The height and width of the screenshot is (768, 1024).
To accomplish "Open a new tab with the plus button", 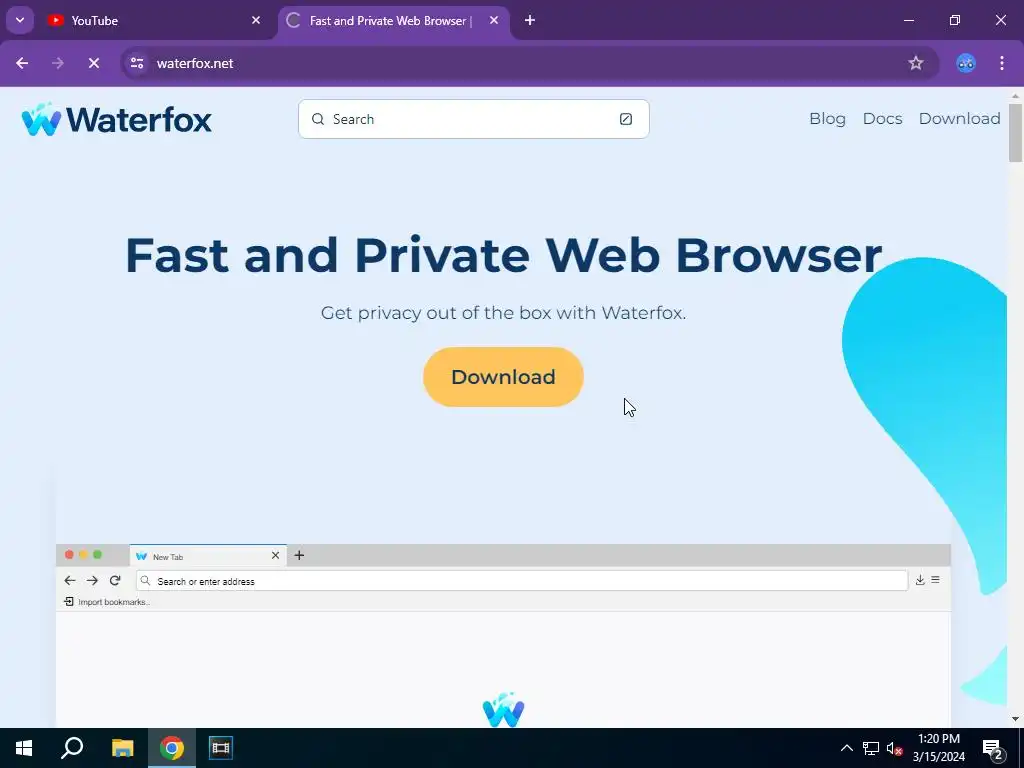I will coord(530,20).
